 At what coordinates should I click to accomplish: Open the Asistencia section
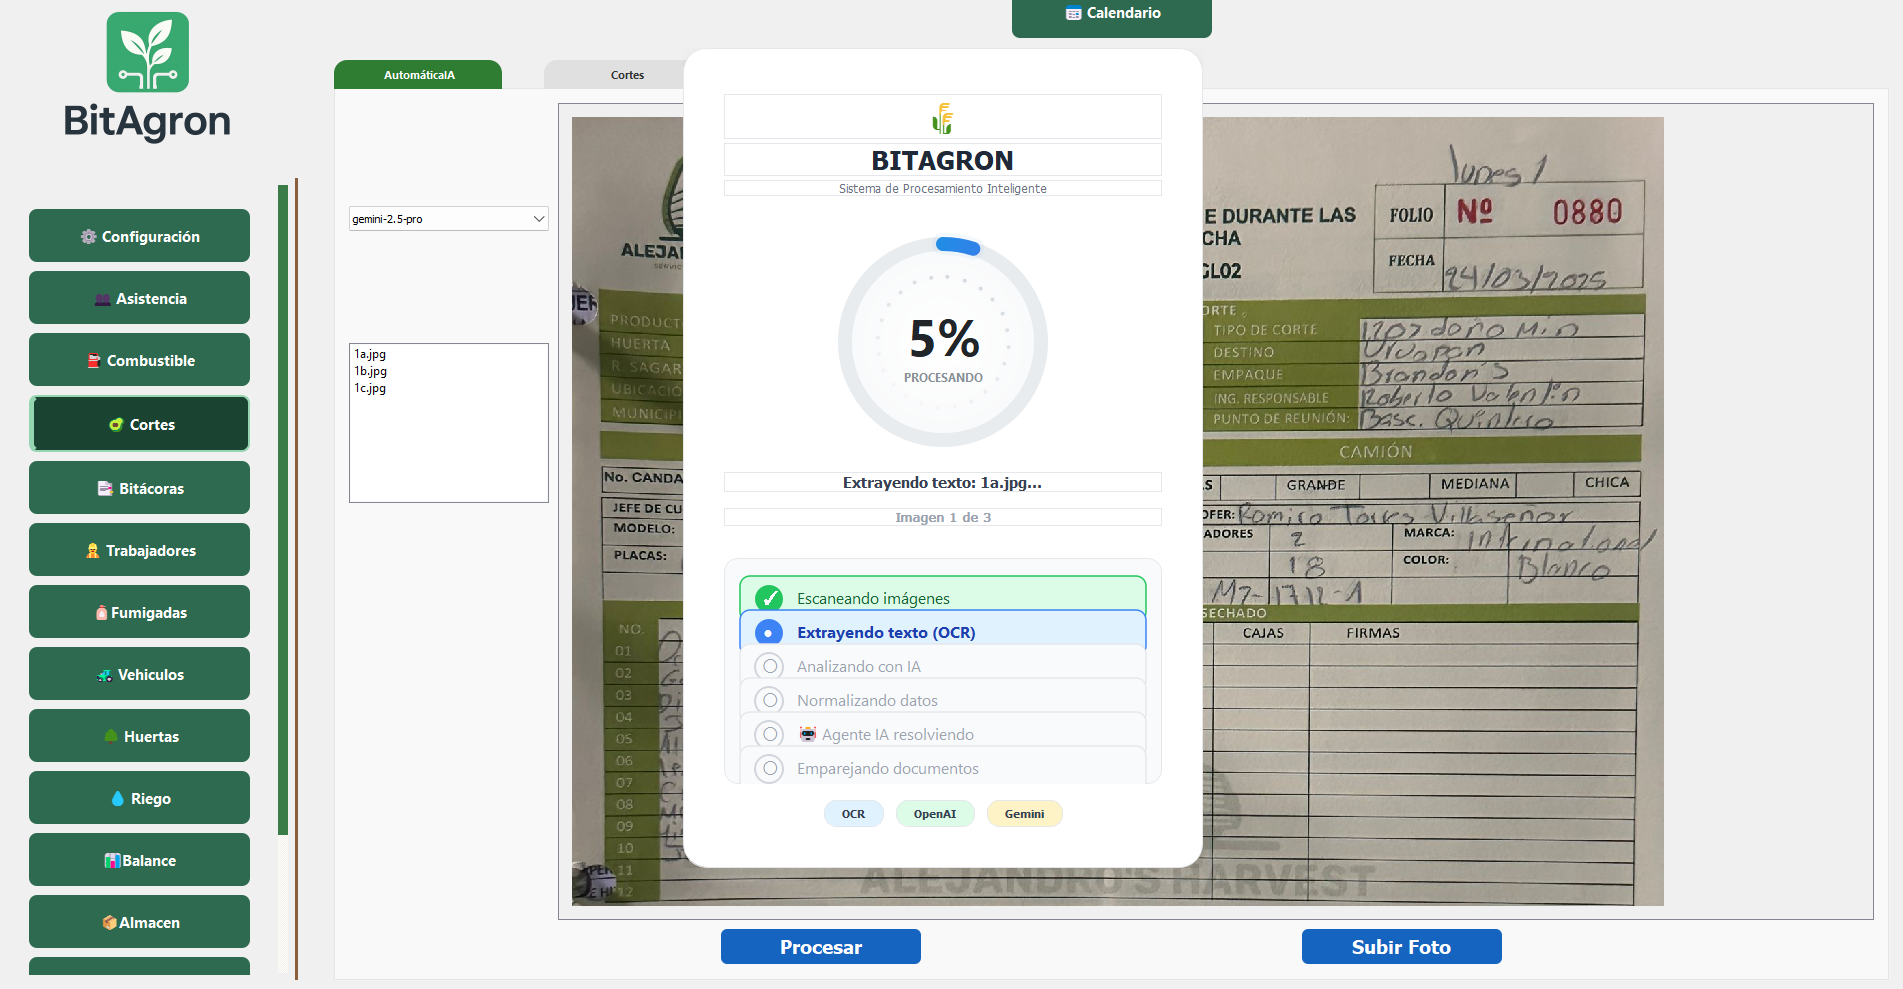[x=140, y=298]
